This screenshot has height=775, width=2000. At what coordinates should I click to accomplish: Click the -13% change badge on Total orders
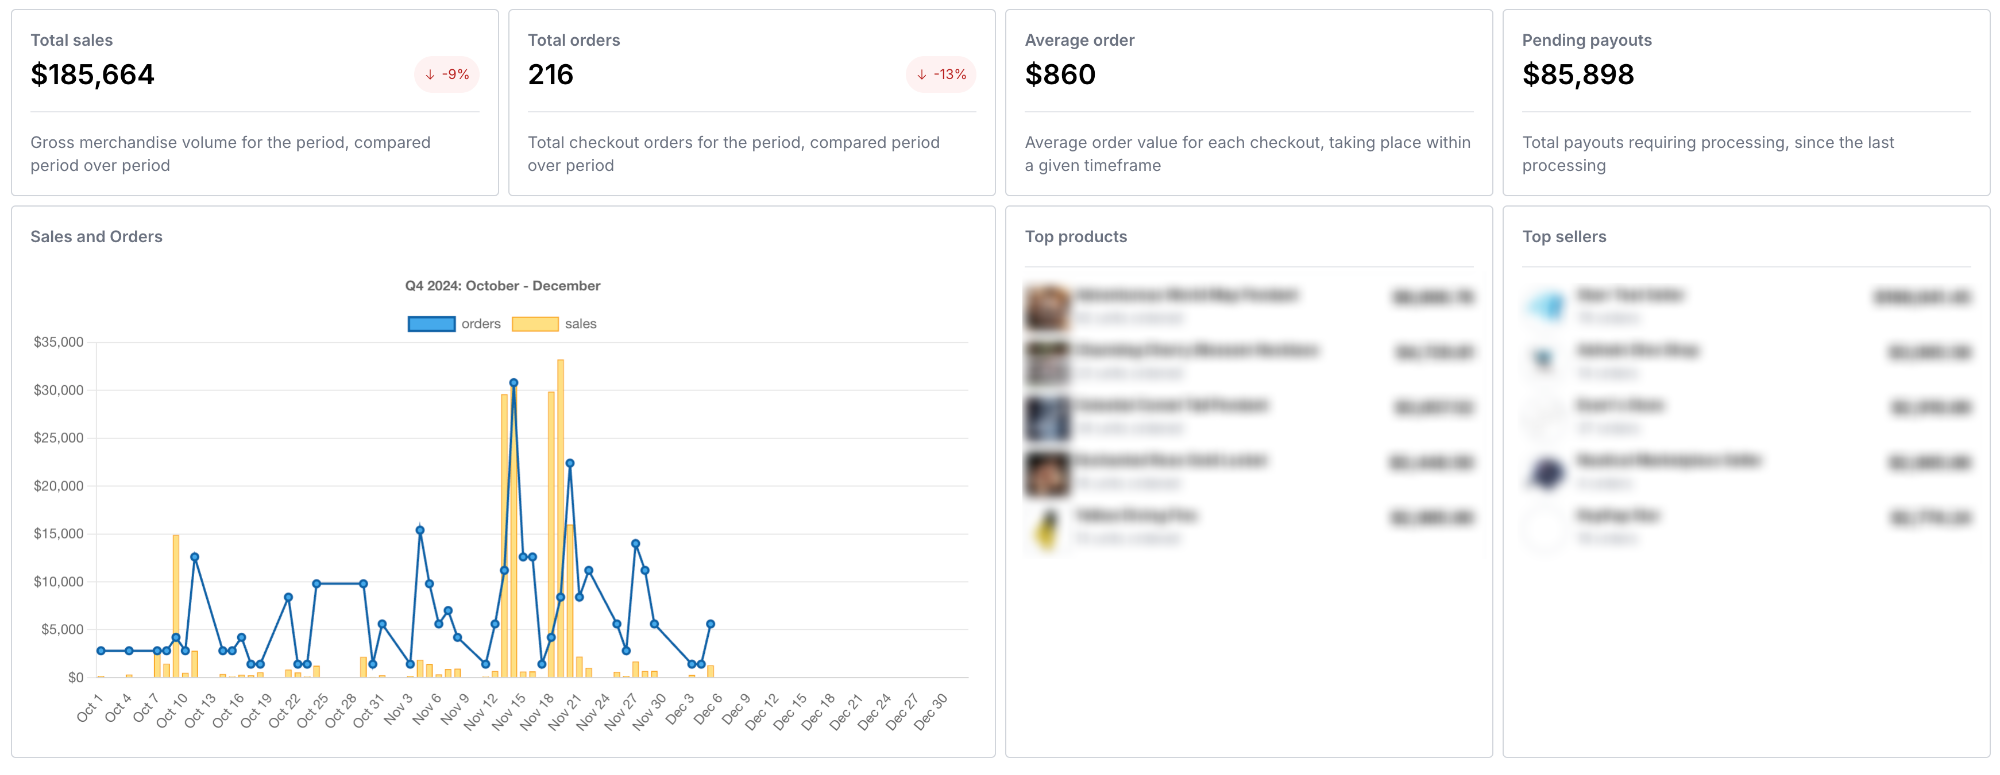point(941,75)
